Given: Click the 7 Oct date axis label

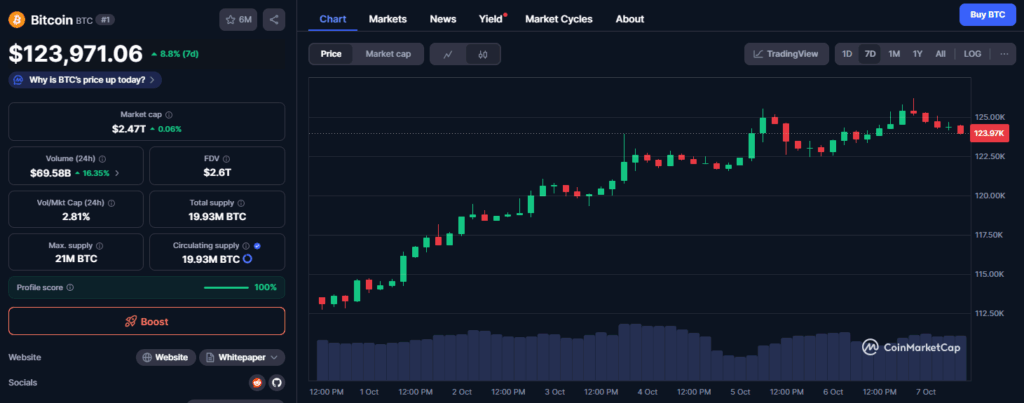Looking at the screenshot, I should point(925,392).
